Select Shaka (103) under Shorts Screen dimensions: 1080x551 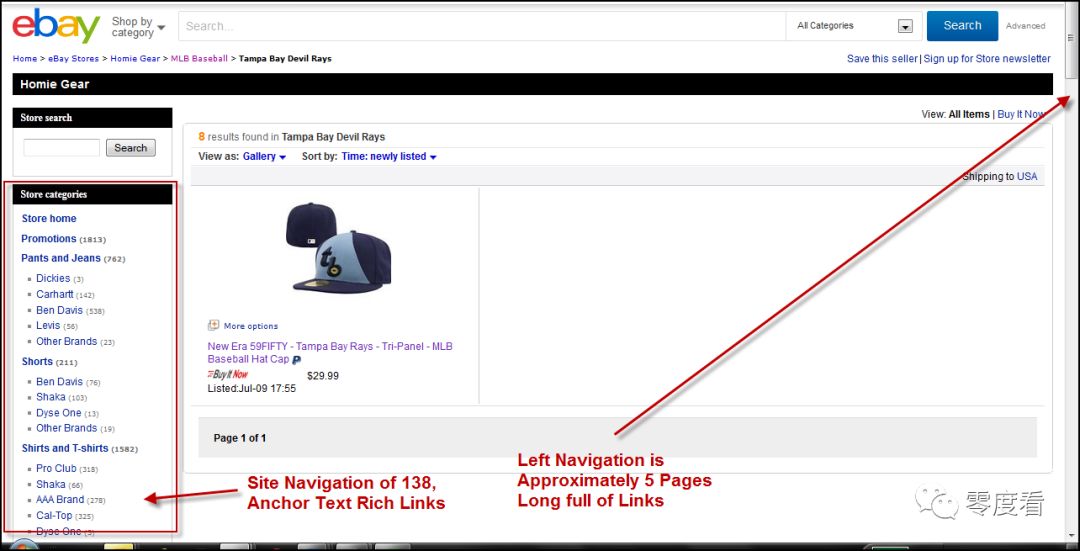(x=51, y=397)
